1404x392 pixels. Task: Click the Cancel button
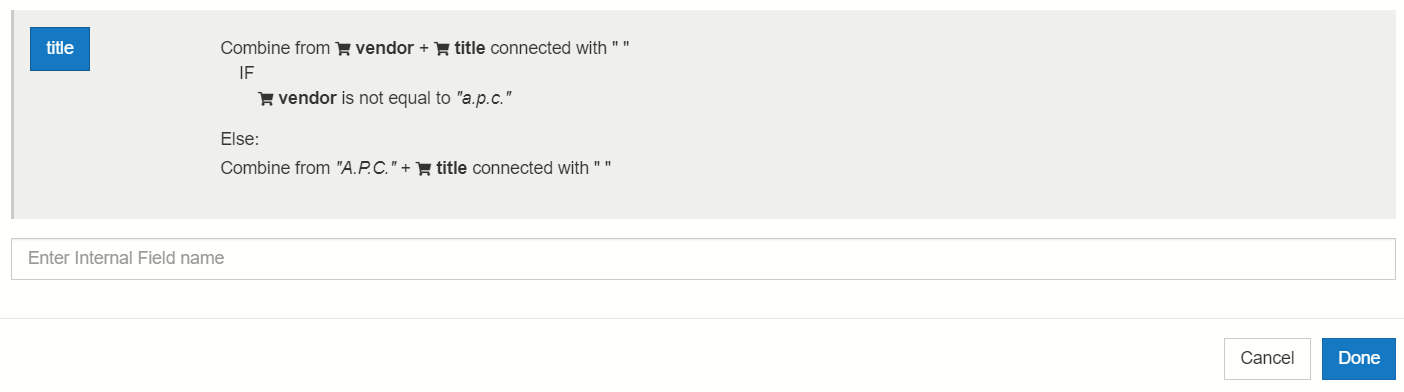point(1267,359)
